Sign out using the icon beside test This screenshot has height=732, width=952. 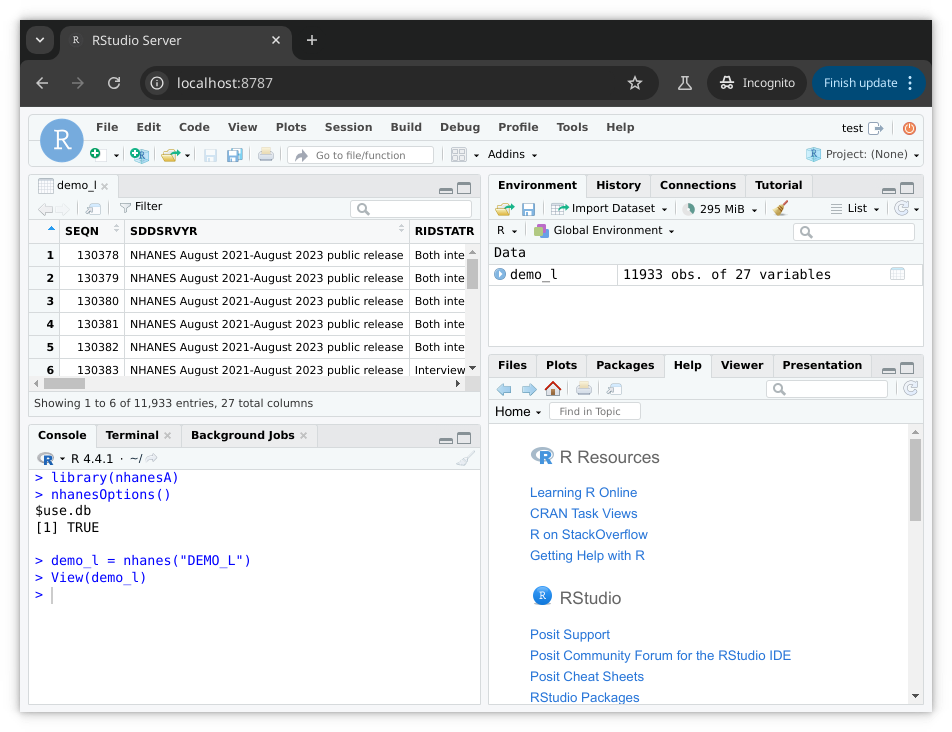(x=876, y=128)
